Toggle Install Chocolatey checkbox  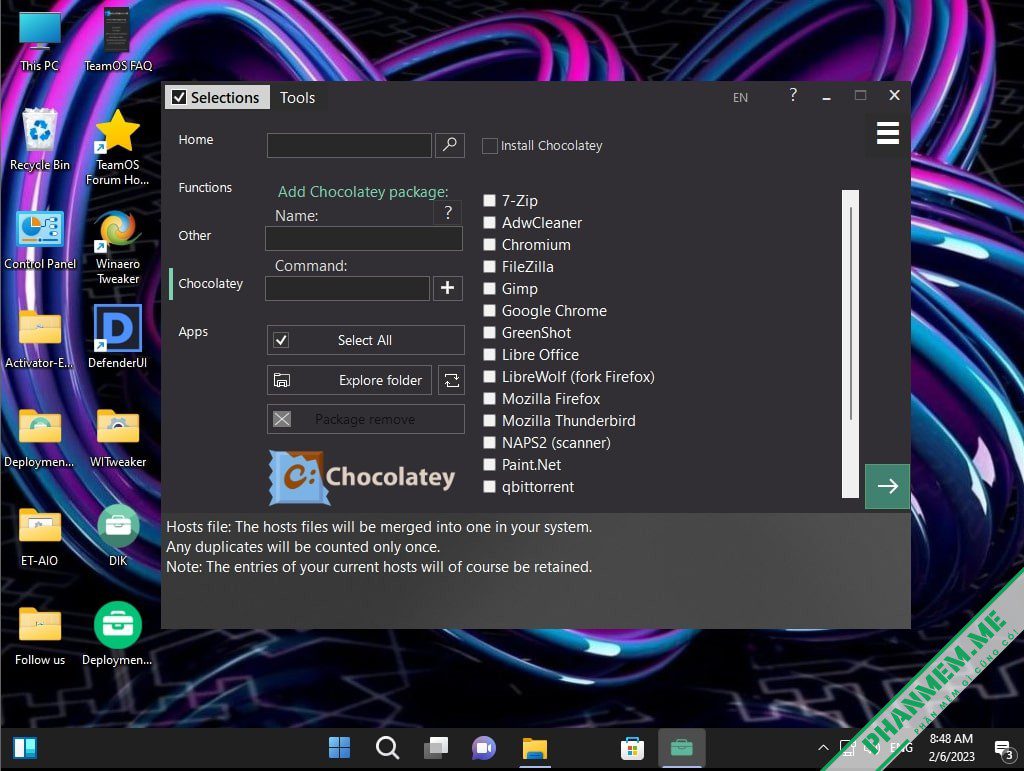click(x=490, y=146)
